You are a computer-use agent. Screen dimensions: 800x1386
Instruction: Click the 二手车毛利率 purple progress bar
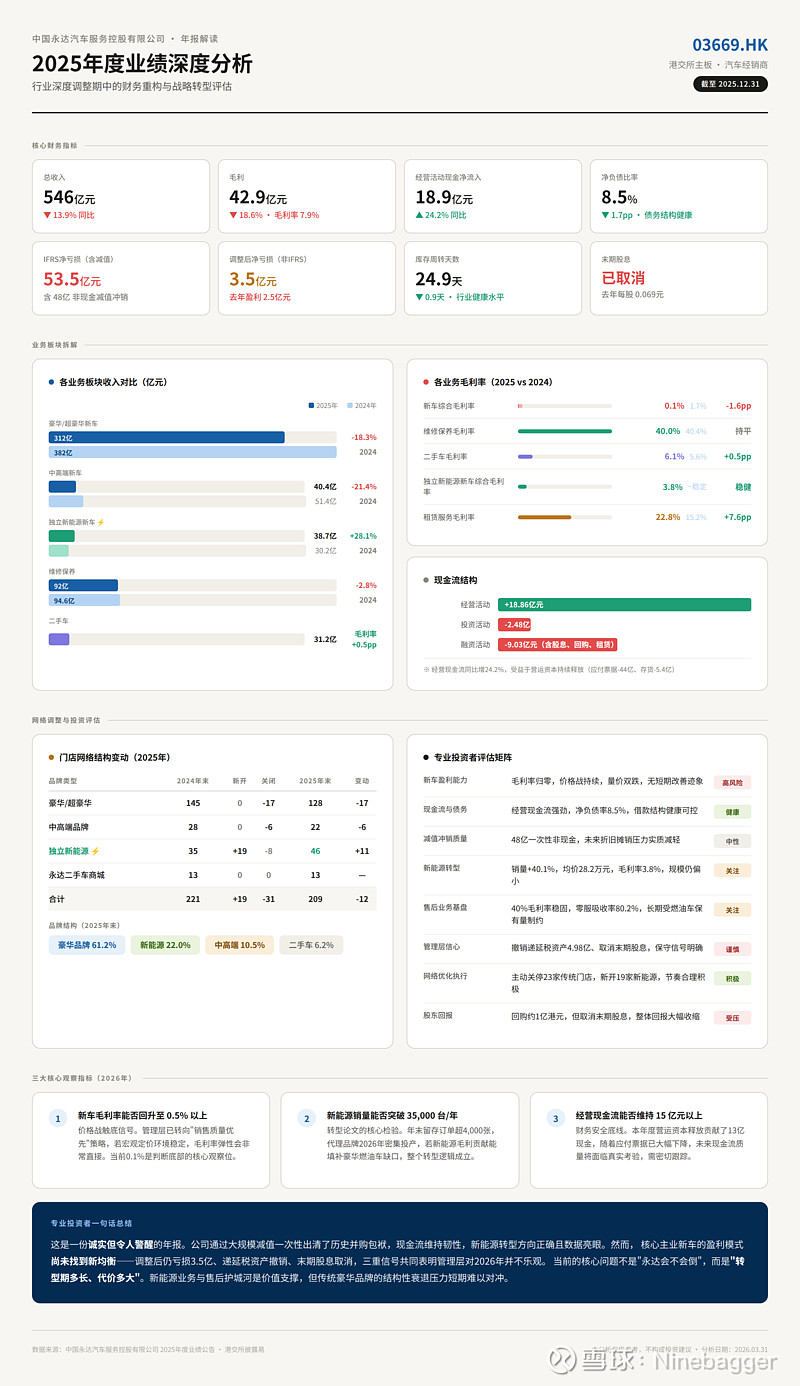point(525,456)
